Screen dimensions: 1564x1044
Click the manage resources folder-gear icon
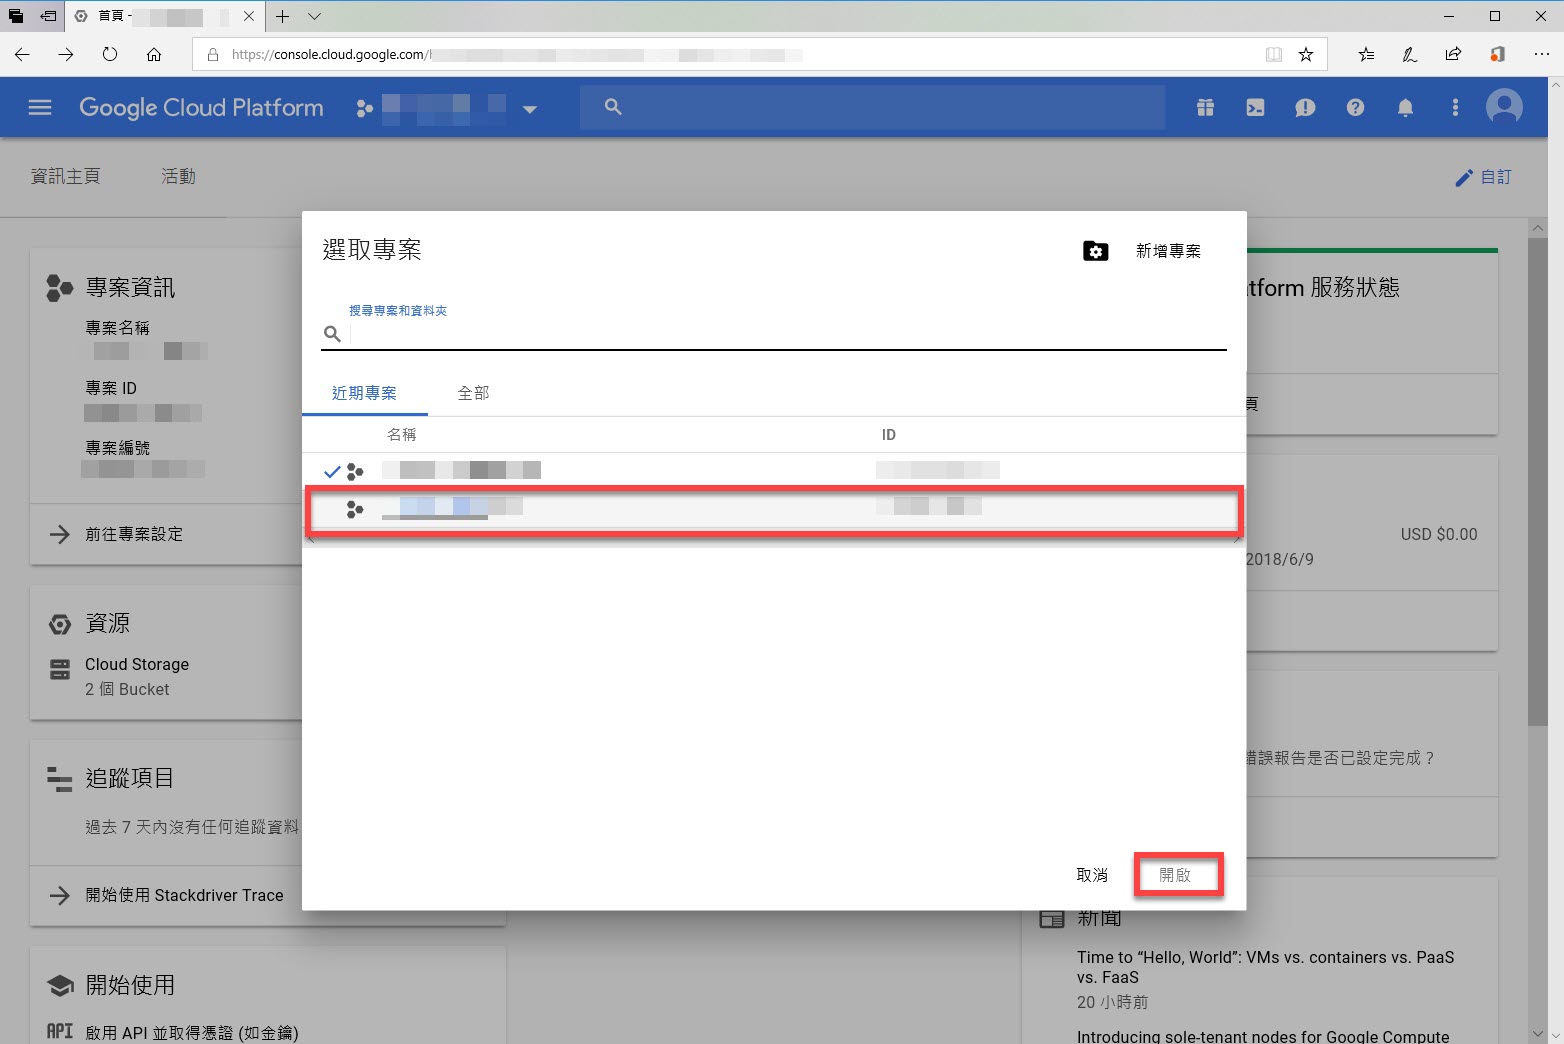pos(1095,251)
